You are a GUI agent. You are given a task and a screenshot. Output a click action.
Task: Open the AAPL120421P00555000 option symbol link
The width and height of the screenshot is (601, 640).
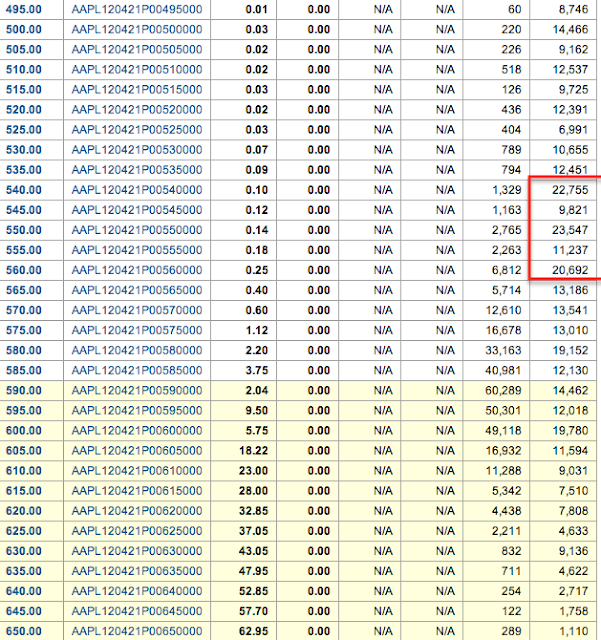pyautogui.click(x=137, y=250)
